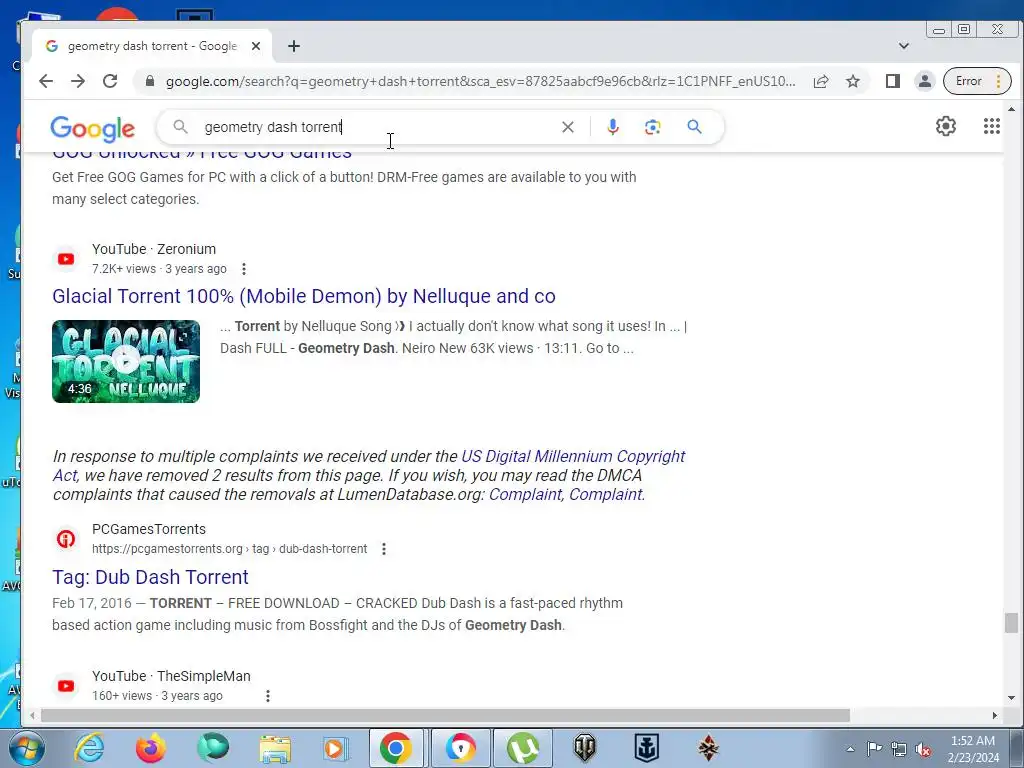This screenshot has width=1024, height=768.
Task: Open the tab search dropdown chevron
Action: pyautogui.click(x=904, y=46)
